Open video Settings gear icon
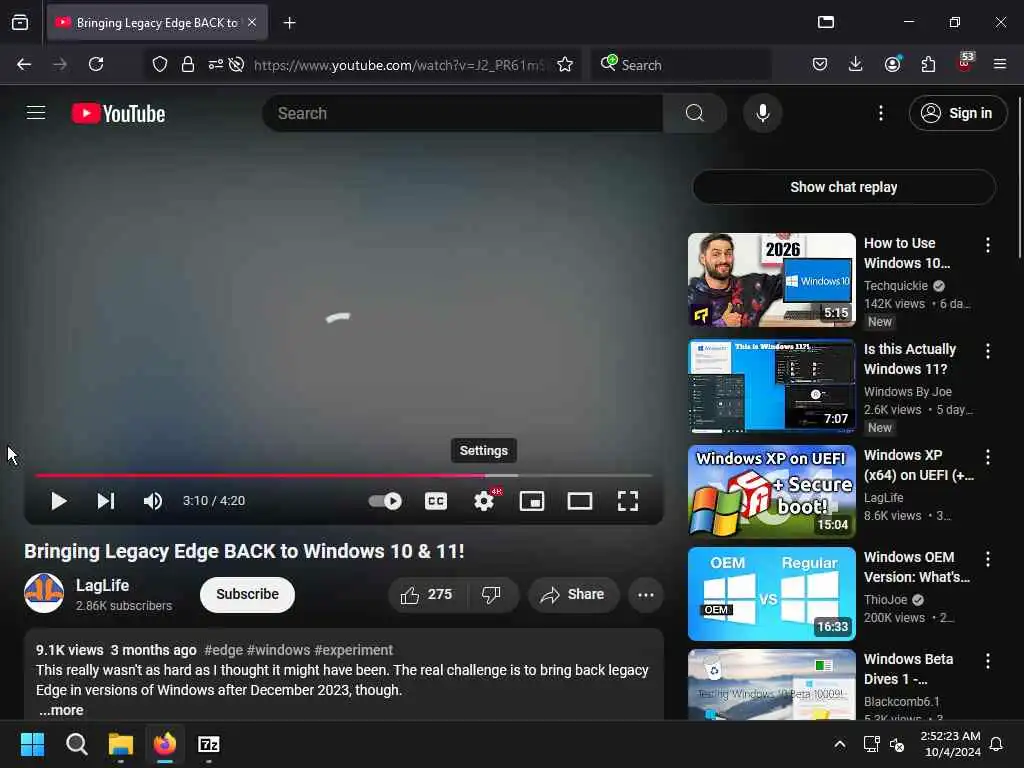The image size is (1024, 768). (484, 501)
